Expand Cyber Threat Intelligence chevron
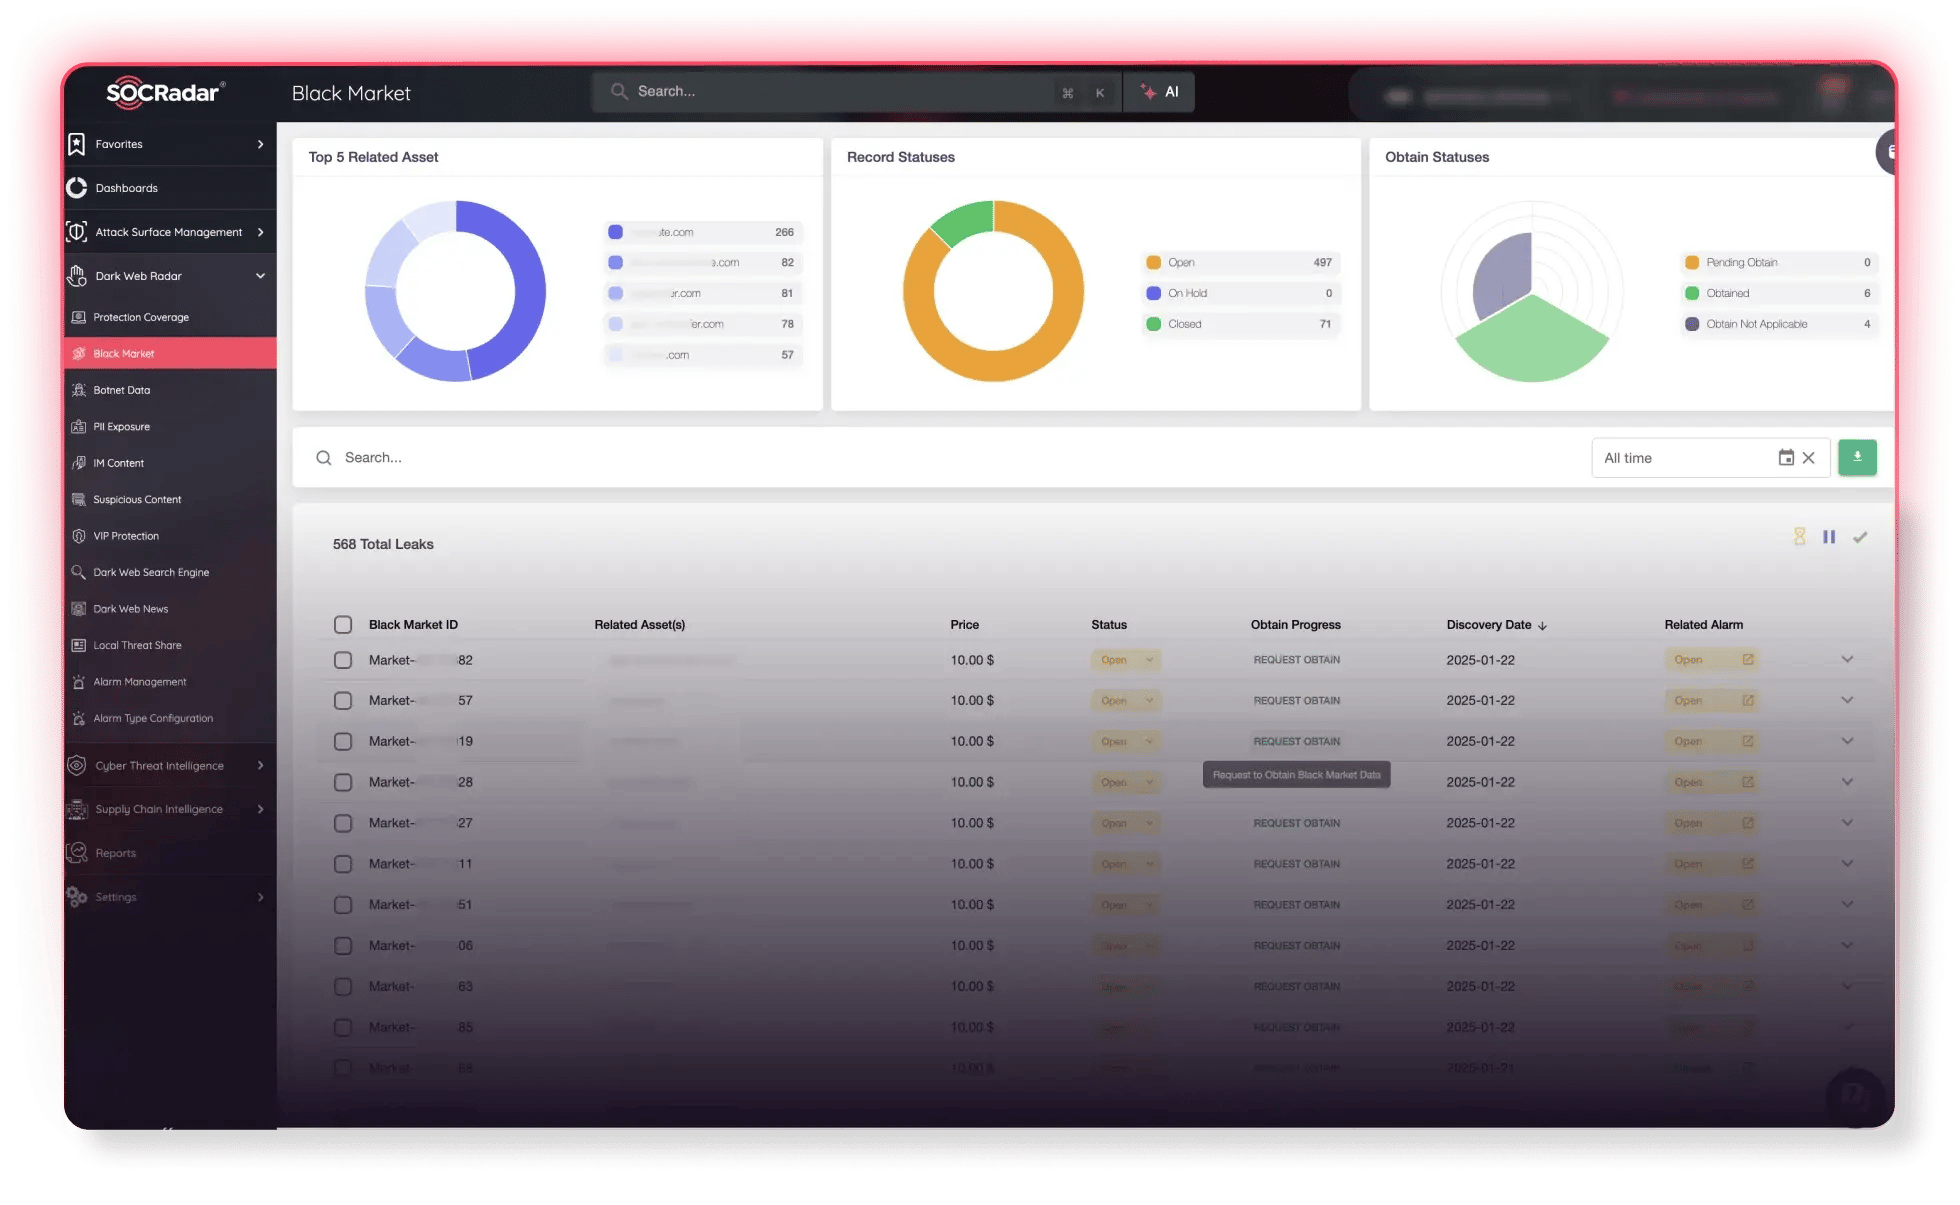This screenshot has width=1960, height=1205. (x=261, y=766)
